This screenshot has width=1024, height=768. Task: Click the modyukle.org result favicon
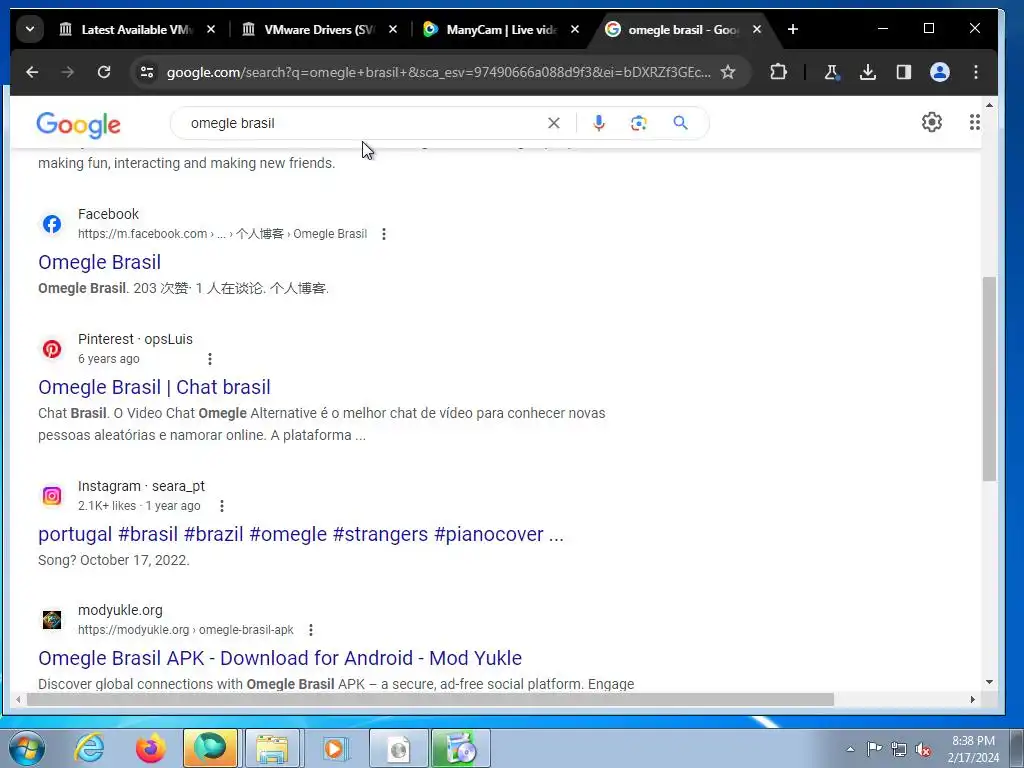coord(52,620)
